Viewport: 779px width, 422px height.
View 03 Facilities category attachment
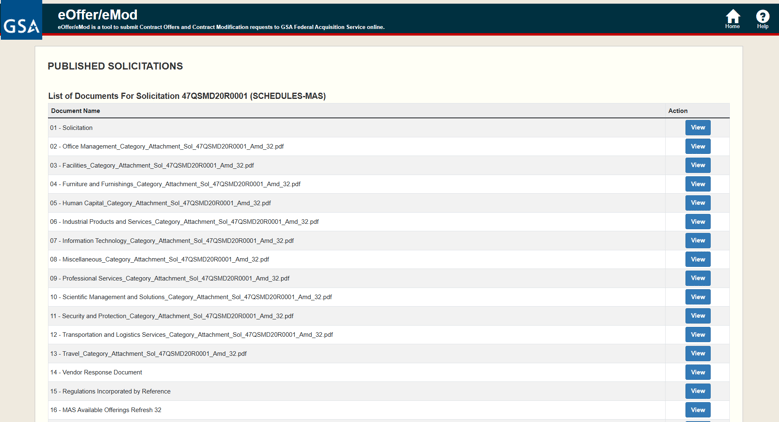point(698,166)
